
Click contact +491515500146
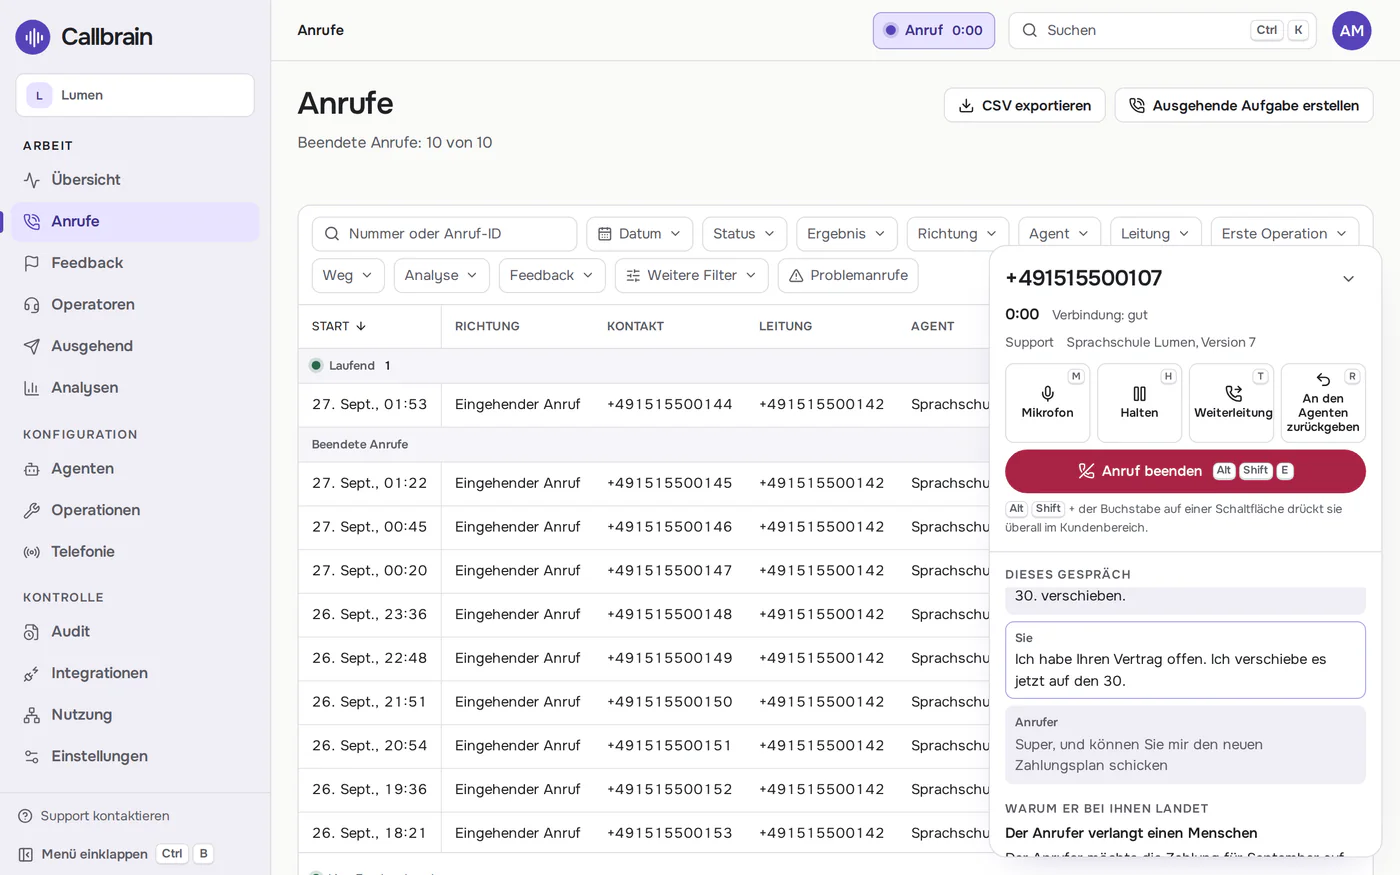(670, 527)
